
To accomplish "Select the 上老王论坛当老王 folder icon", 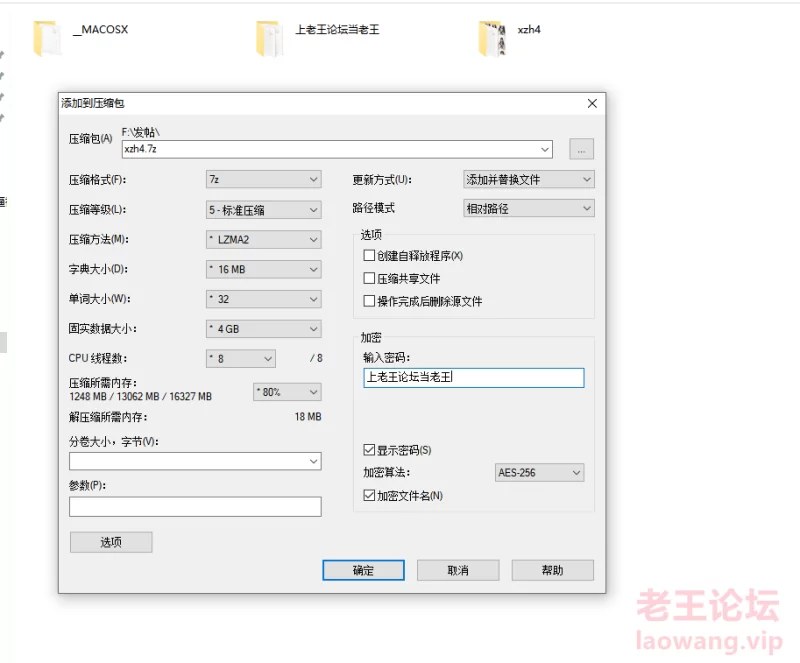I will tap(269, 38).
